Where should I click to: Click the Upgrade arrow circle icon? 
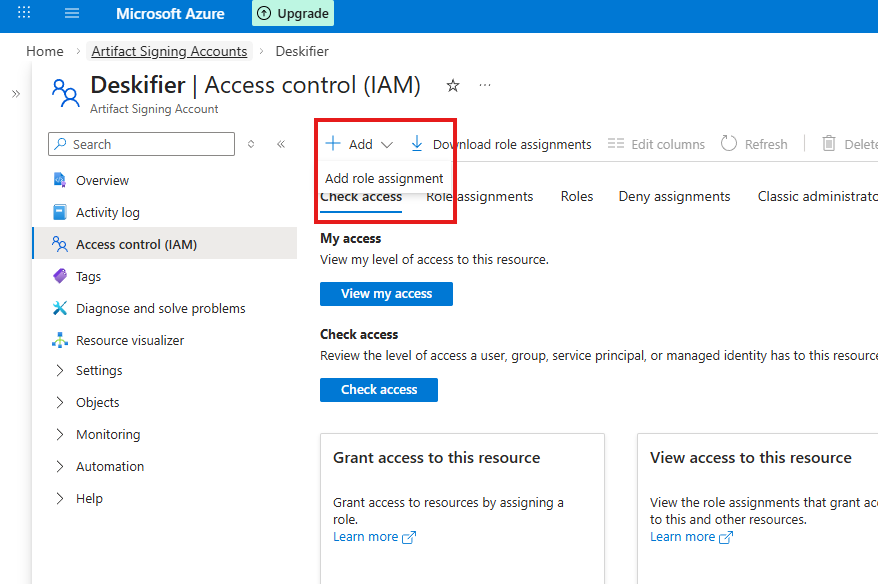click(x=264, y=13)
